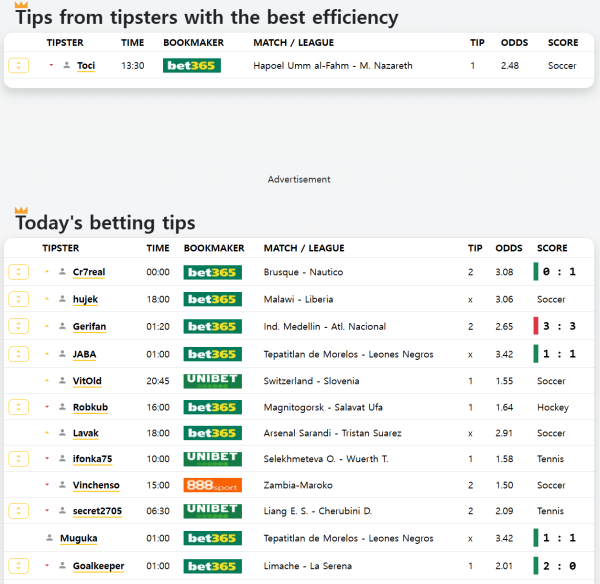Toggle the expand button on Gerifan's row
Screen dimensions: 600x584
pos(19,327)
